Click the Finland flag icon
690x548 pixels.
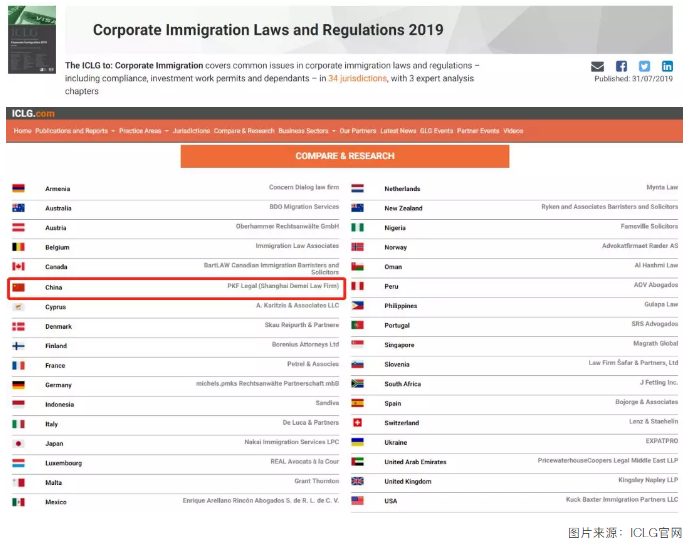click(18, 346)
